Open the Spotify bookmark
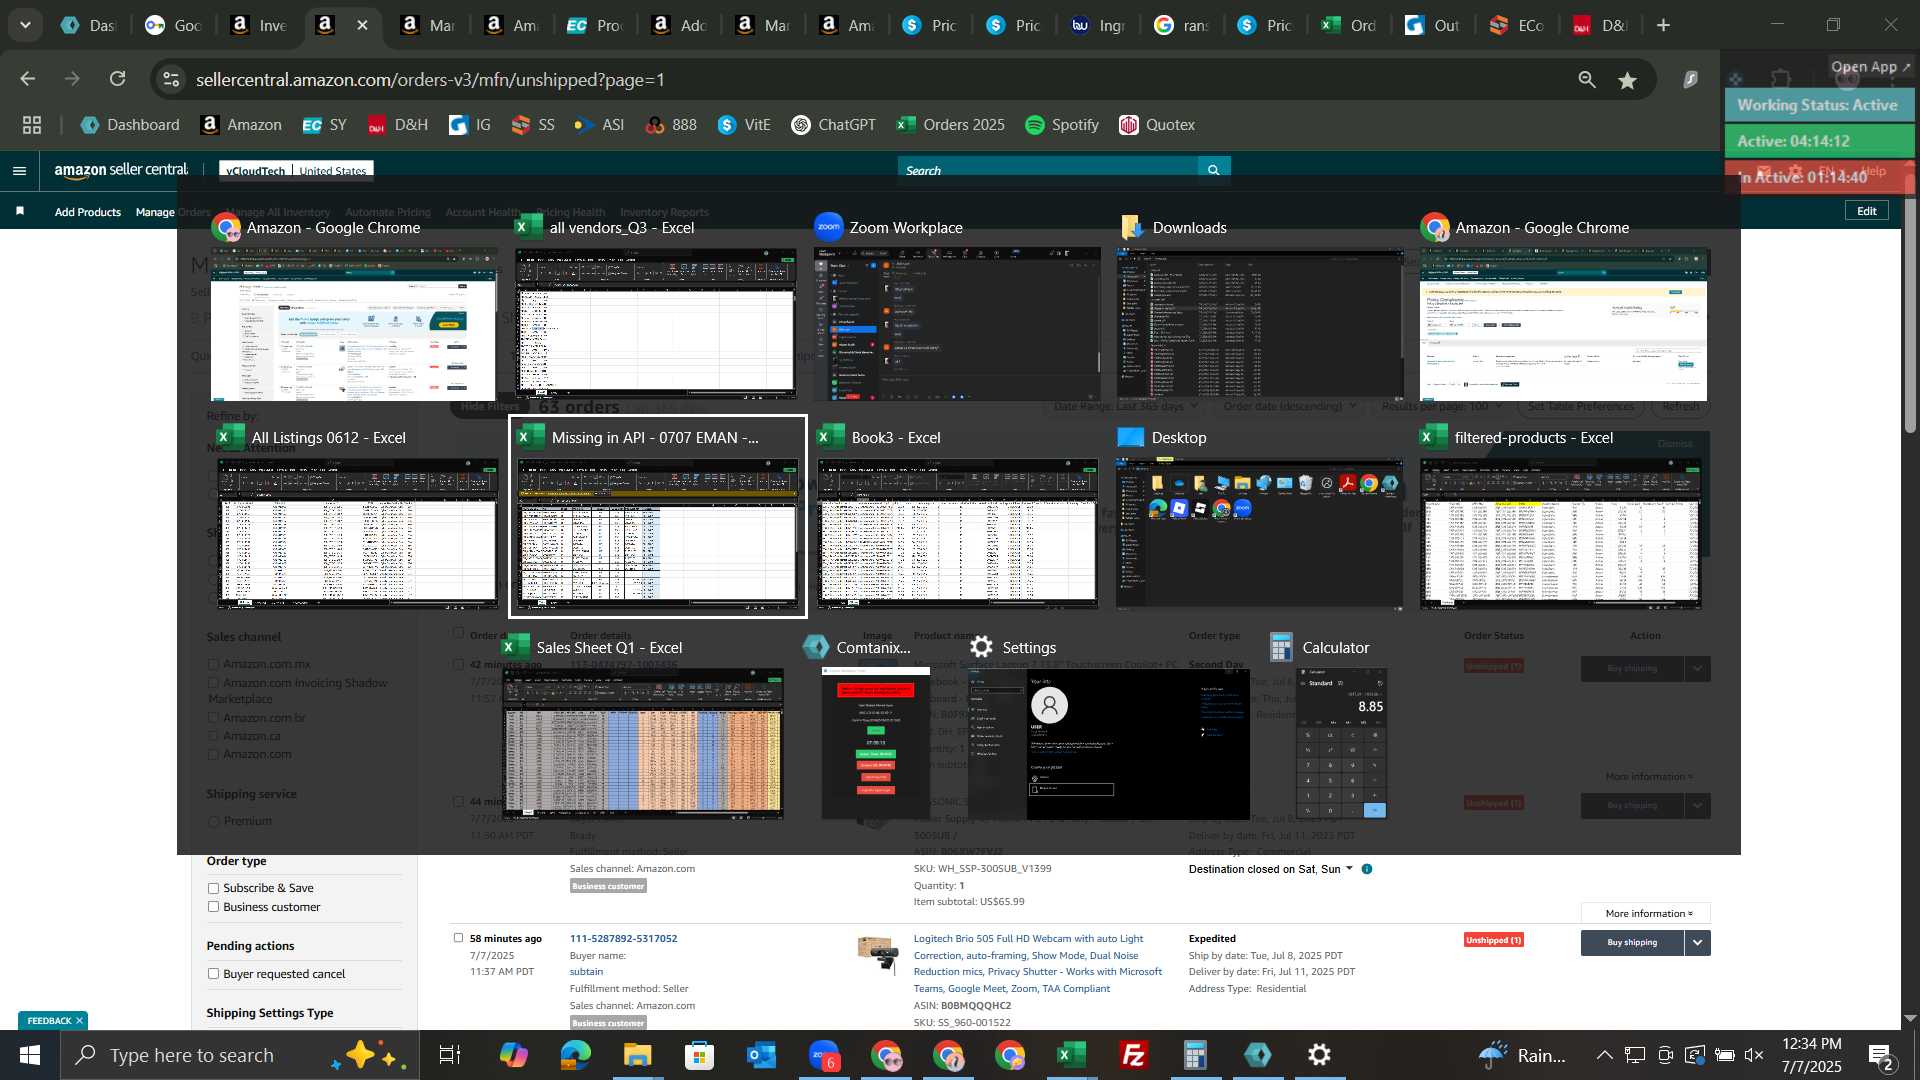This screenshot has height=1080, width=1920. tap(1062, 125)
